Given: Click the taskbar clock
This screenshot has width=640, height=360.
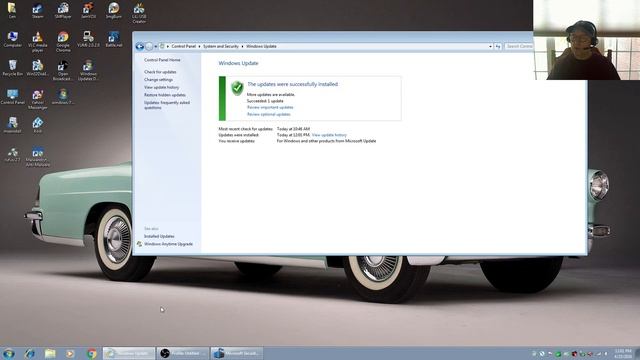Looking at the screenshot, I should (x=623, y=353).
